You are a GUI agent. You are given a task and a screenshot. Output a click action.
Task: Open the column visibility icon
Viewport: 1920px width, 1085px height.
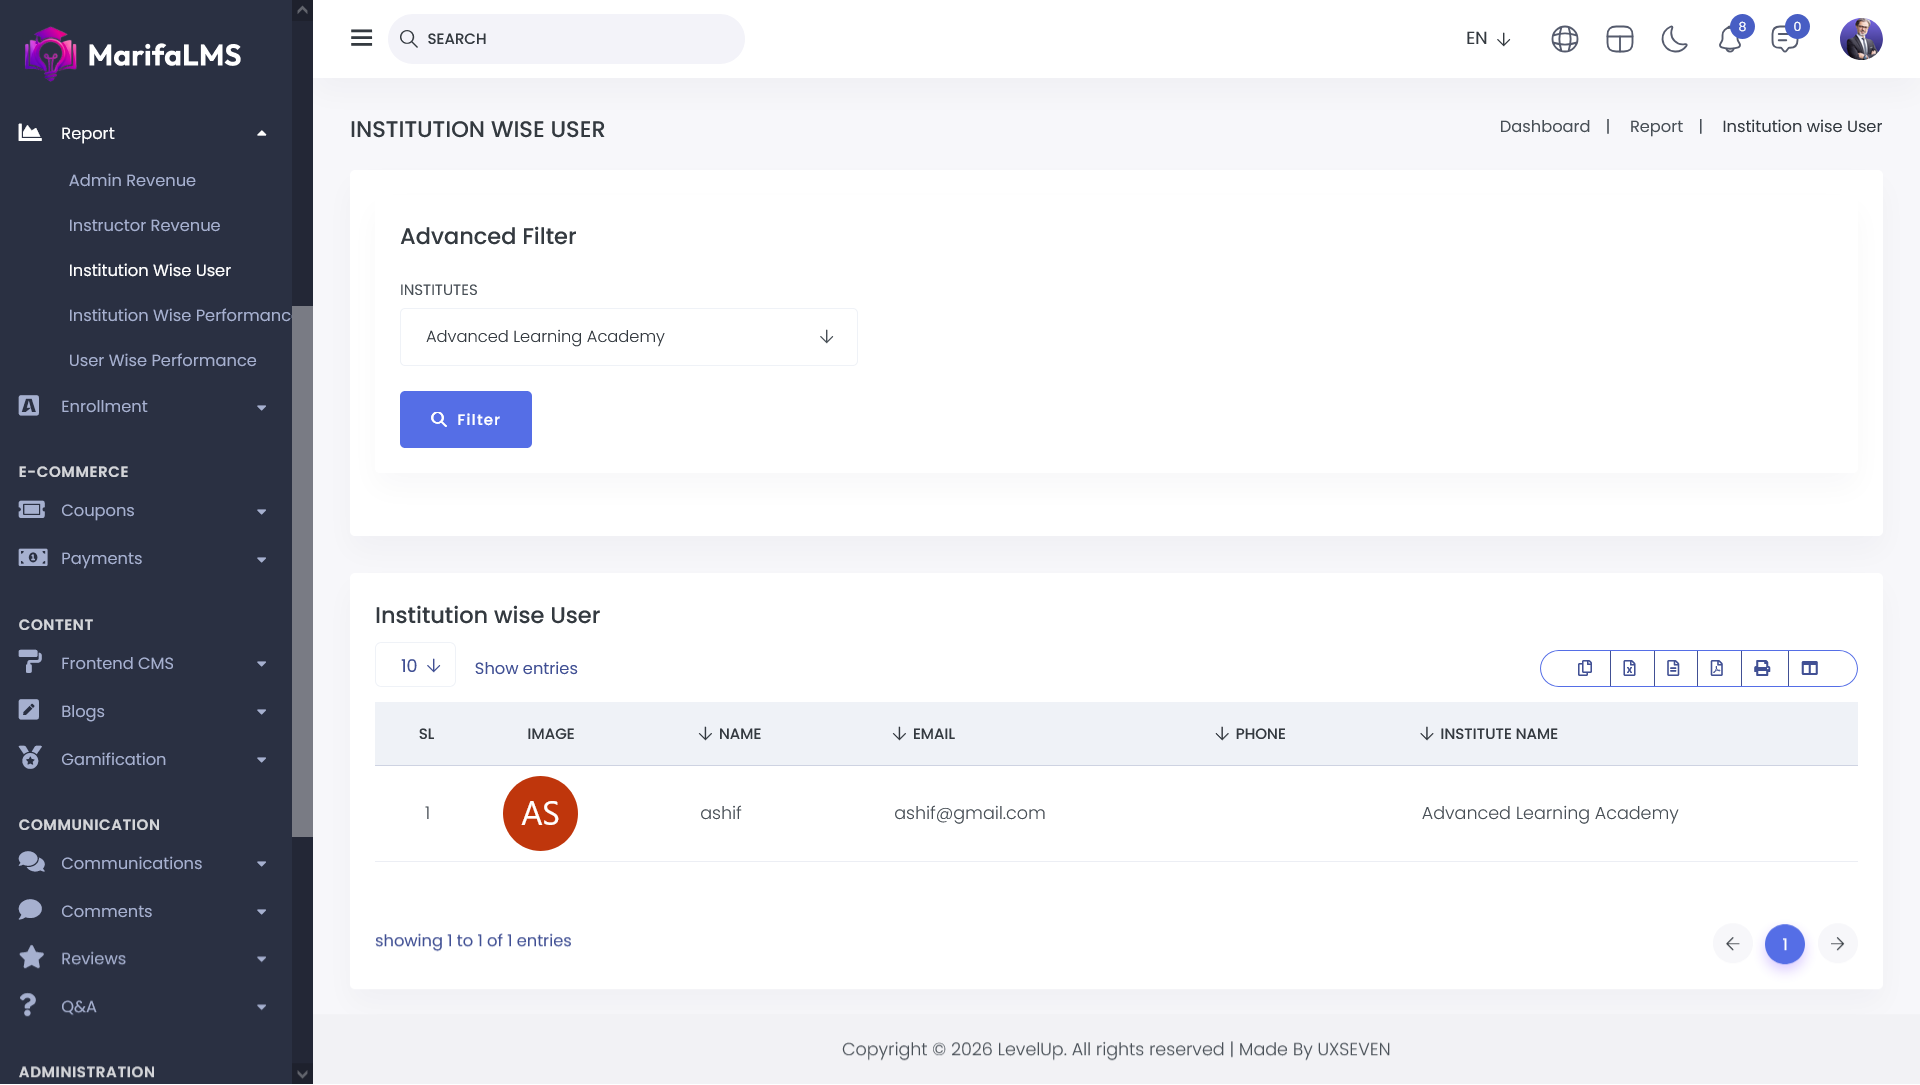click(x=1810, y=668)
